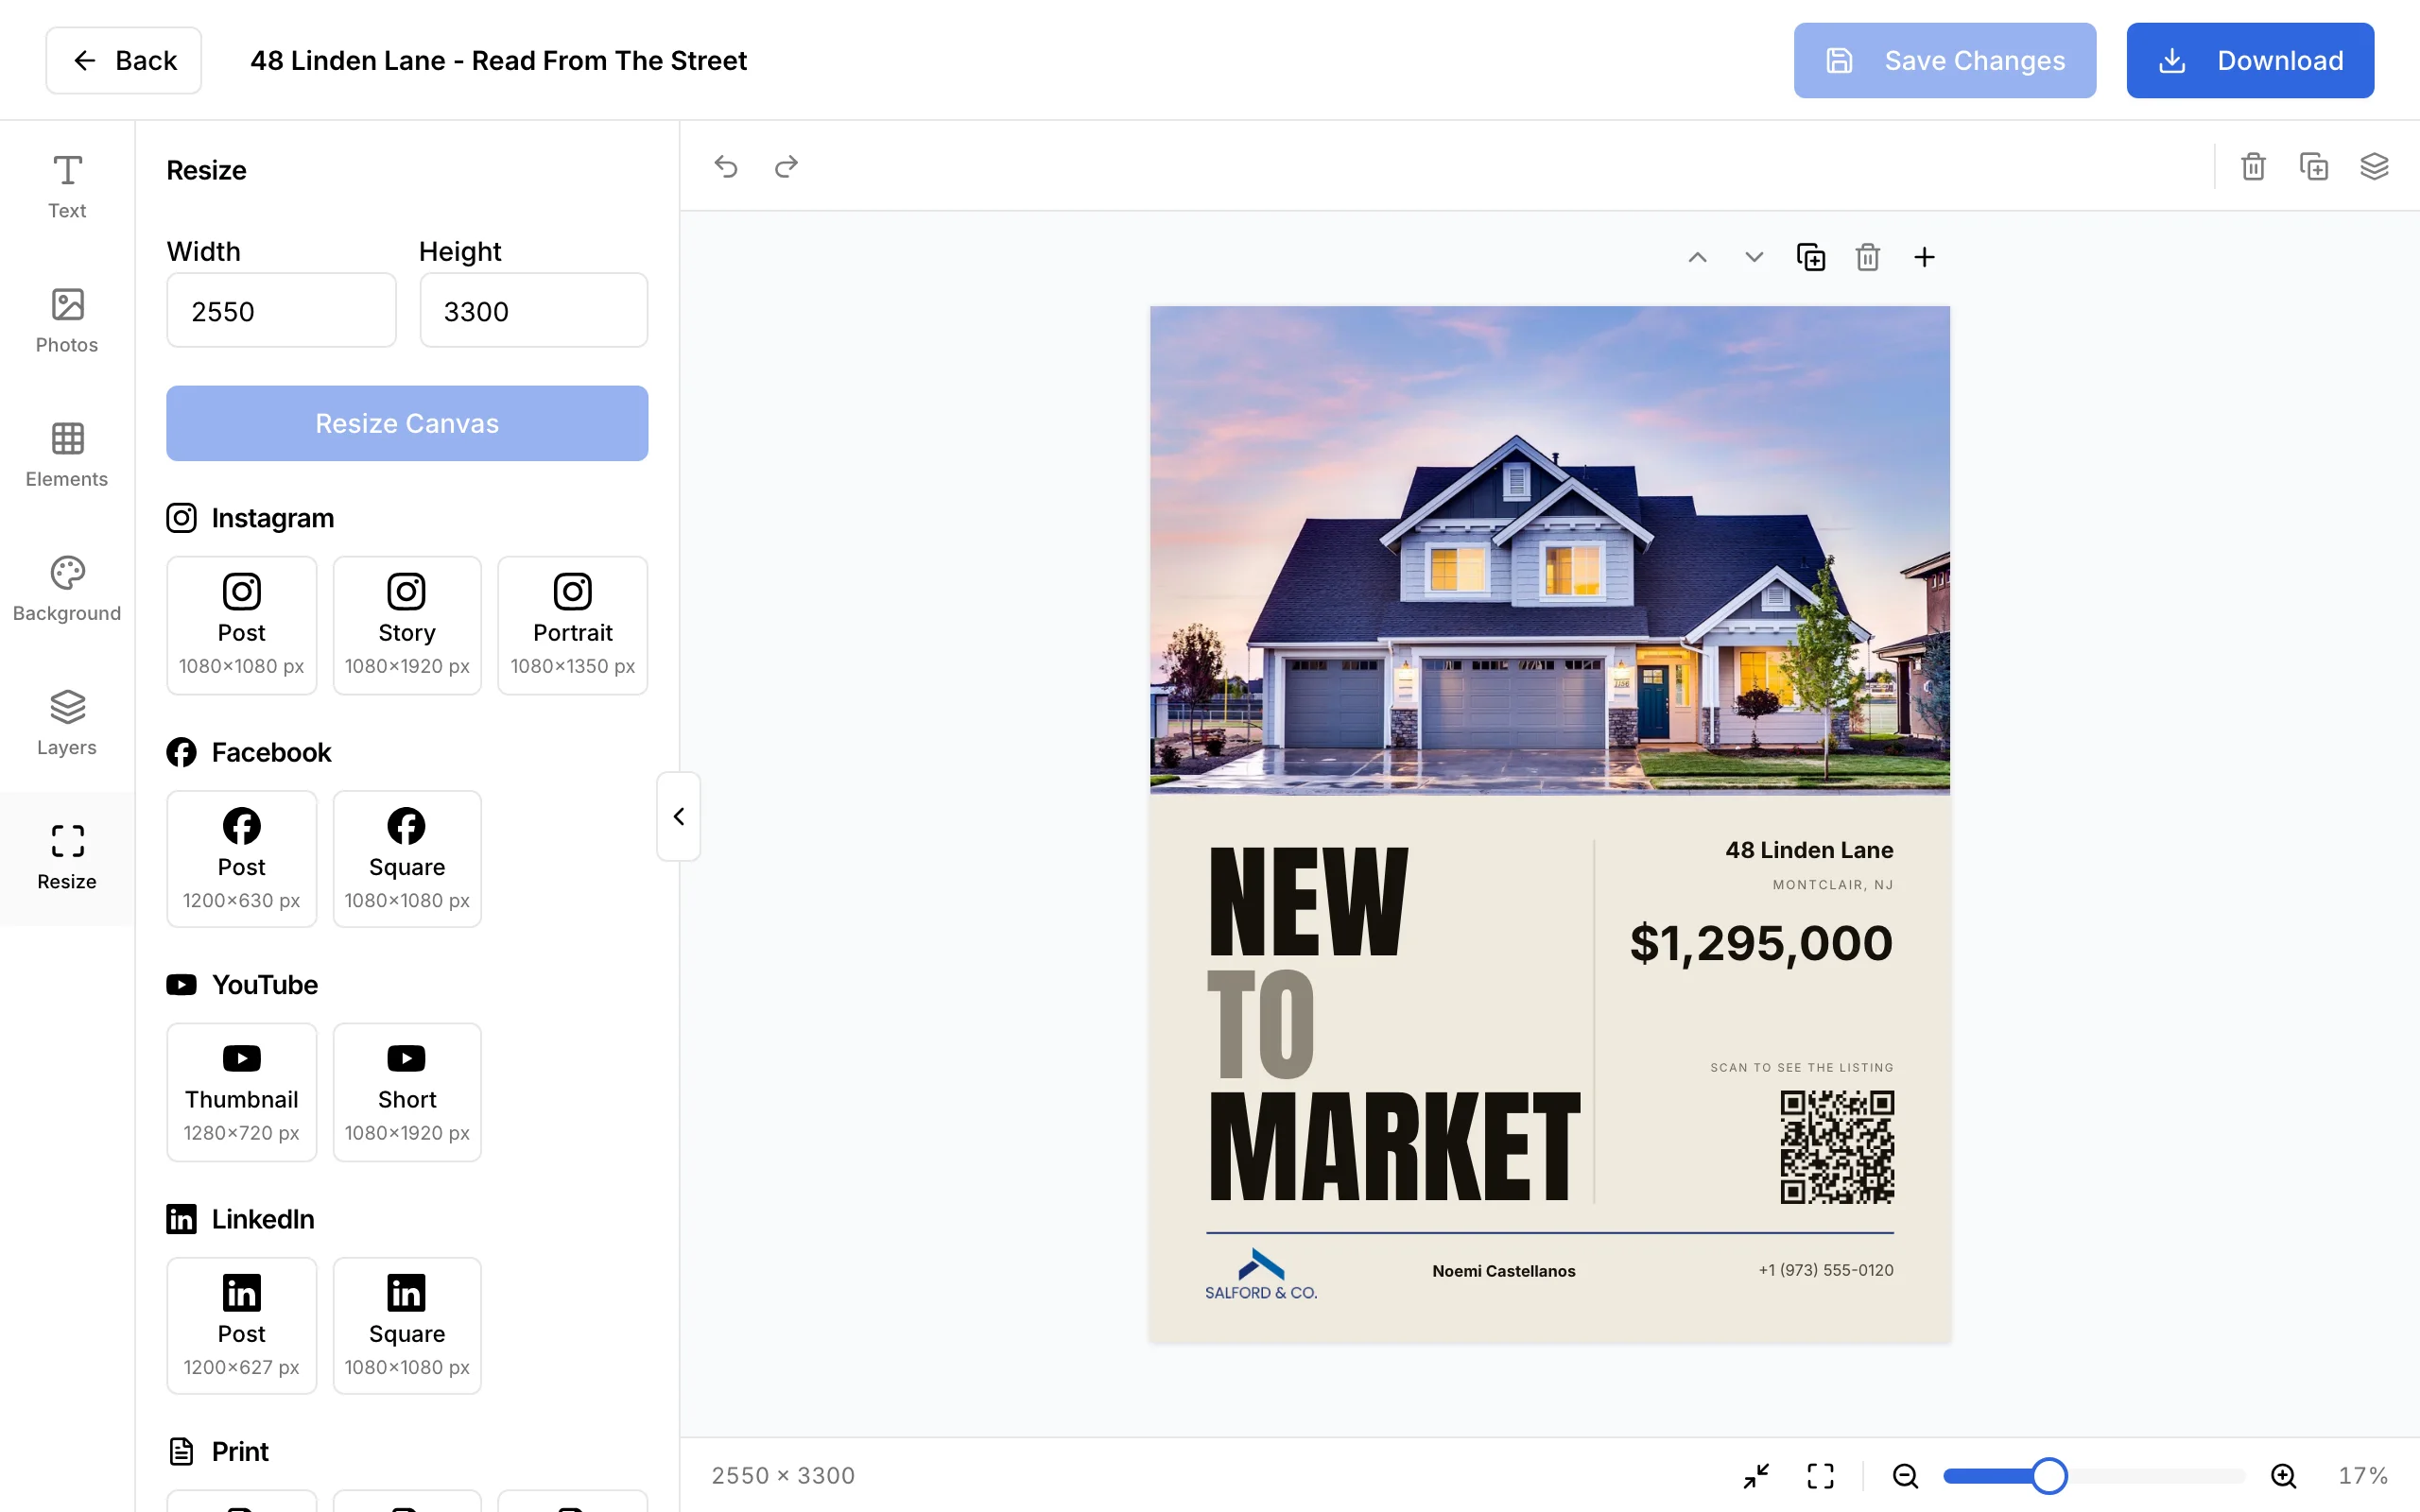Open the Photos panel
Viewport: 2420px width, 1512px height.
[x=67, y=321]
